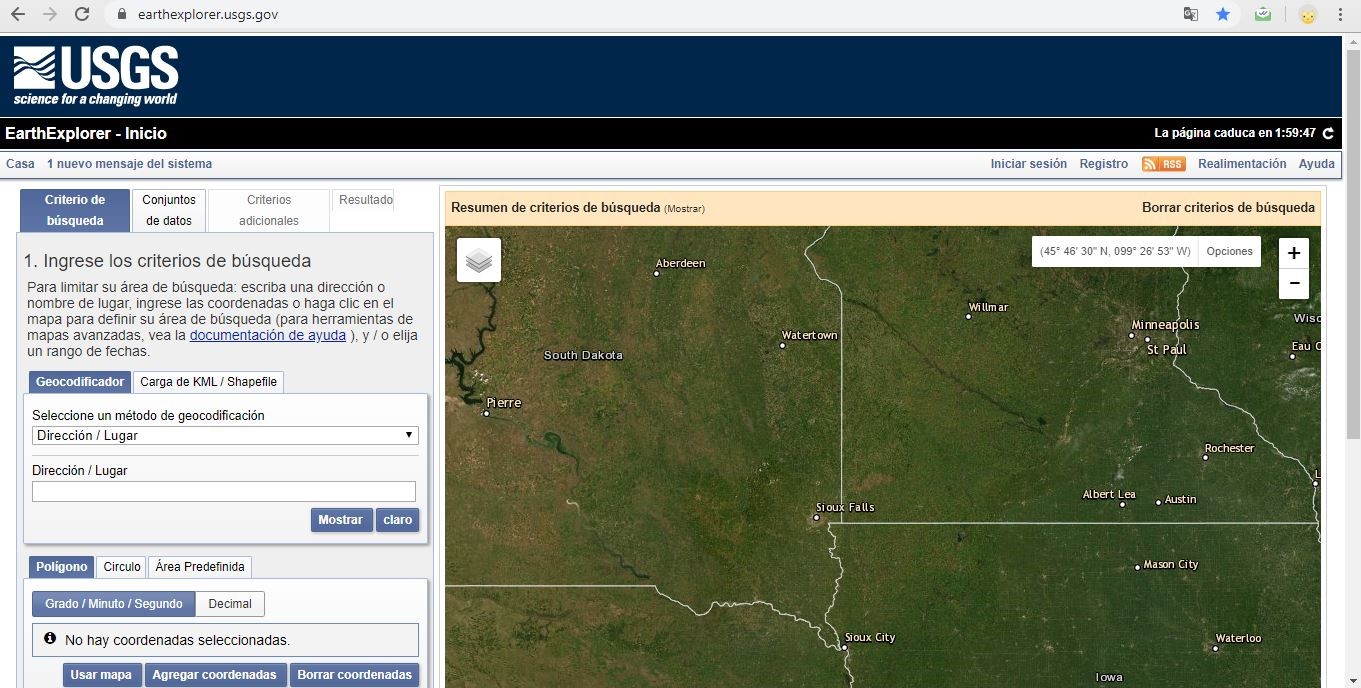Reload the page in the browser
Viewport: 1361px width, 688px height.
82,15
